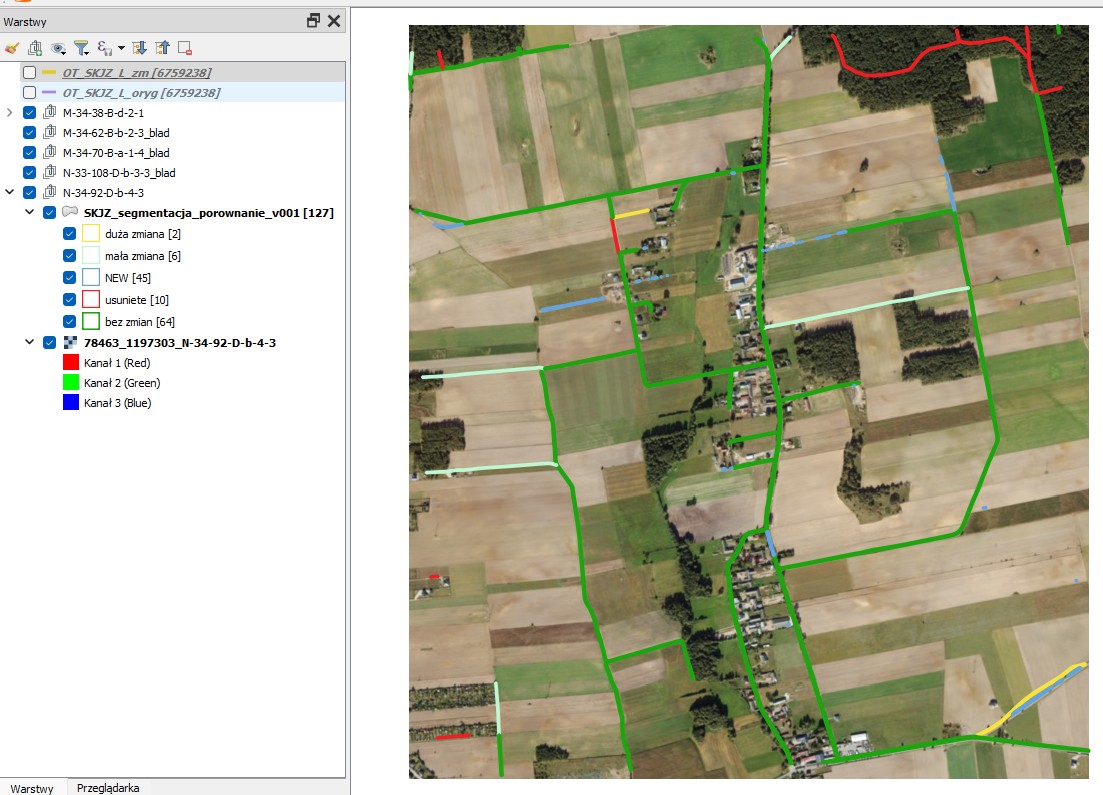Open the layer styling panel brush icon
1103x795 pixels.
pos(12,47)
